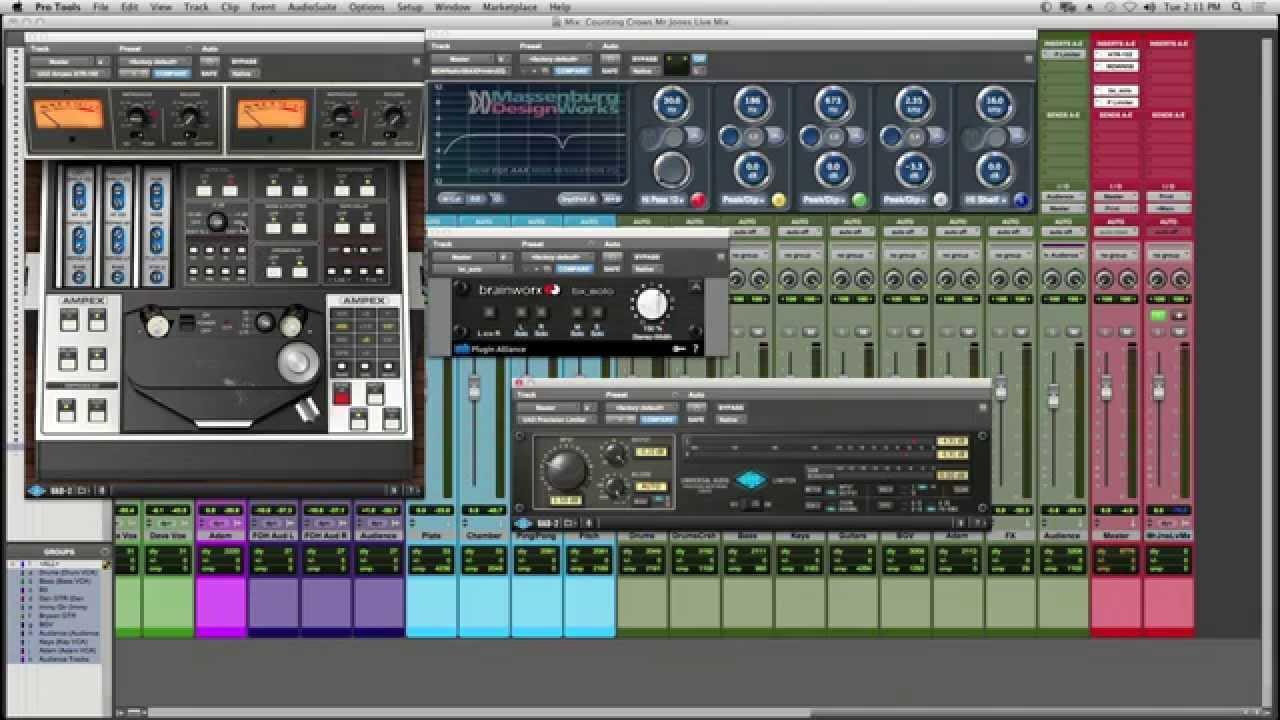This screenshot has height=720, width=1280.
Task: Open the Setup menu
Action: 409,7
